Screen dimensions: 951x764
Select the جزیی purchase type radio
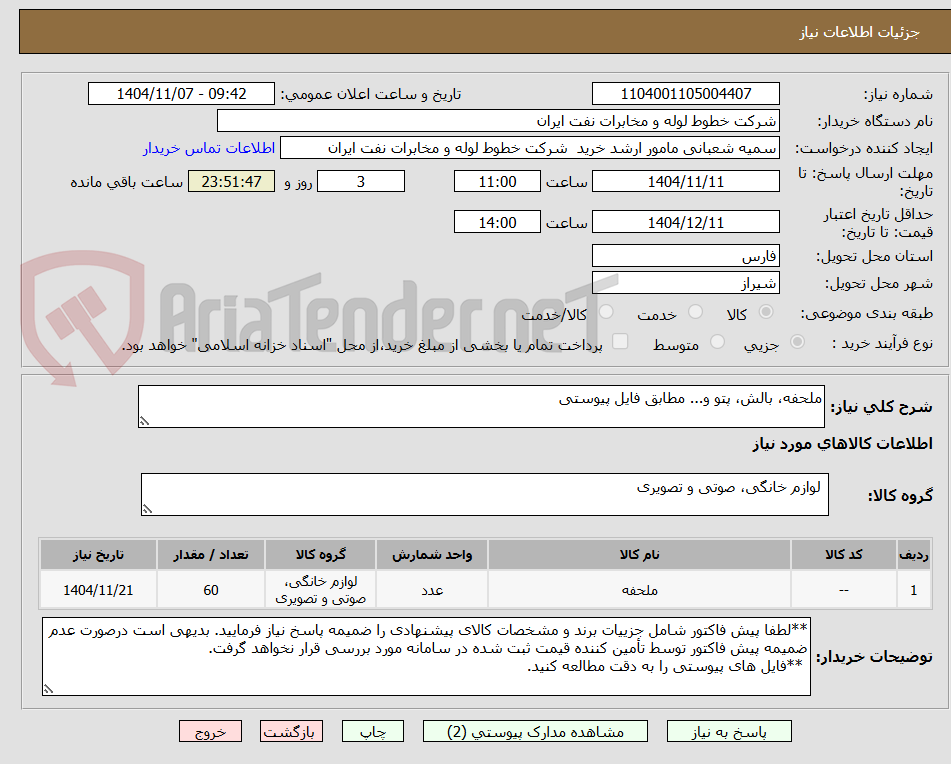pyautogui.click(x=798, y=342)
